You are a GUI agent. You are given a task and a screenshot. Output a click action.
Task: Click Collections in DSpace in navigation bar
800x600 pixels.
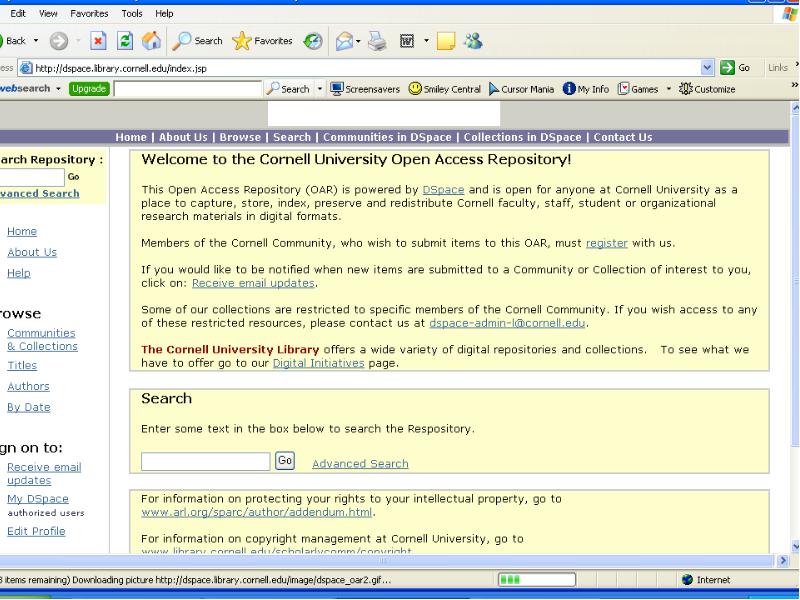522,137
